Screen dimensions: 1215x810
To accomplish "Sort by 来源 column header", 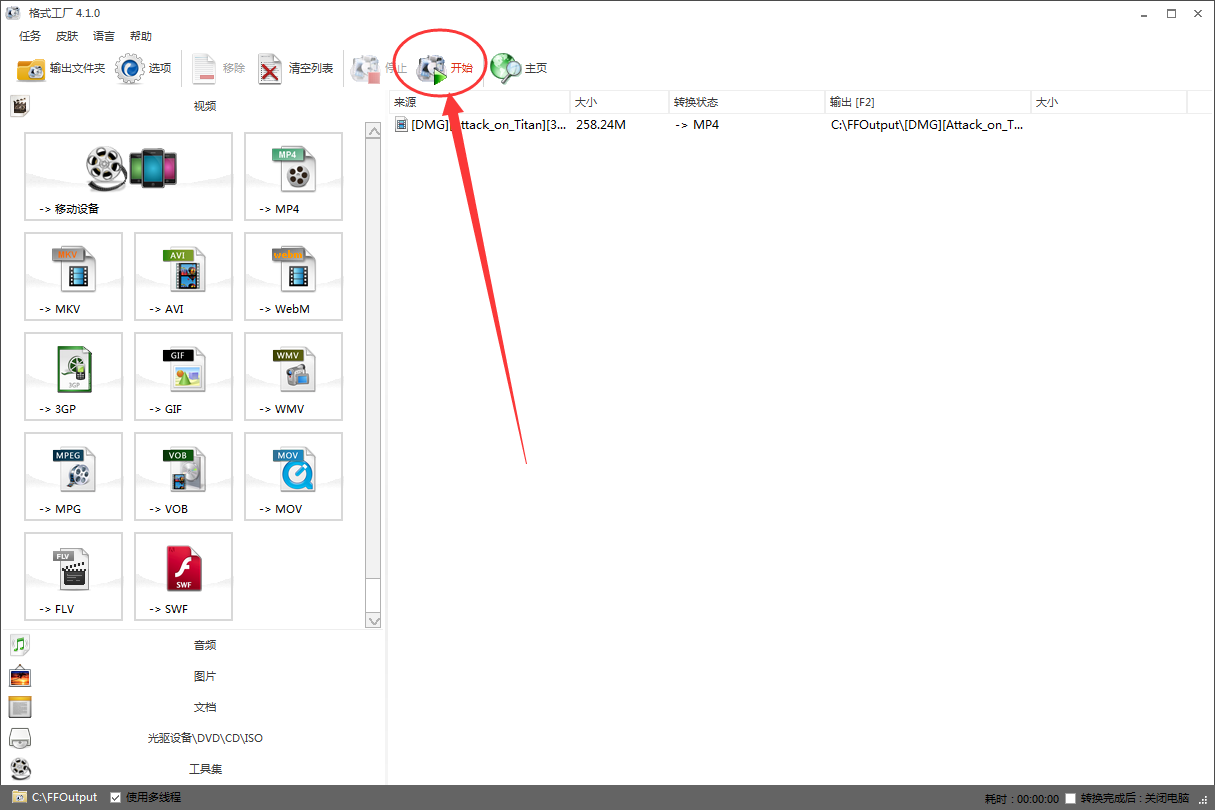I will point(479,102).
